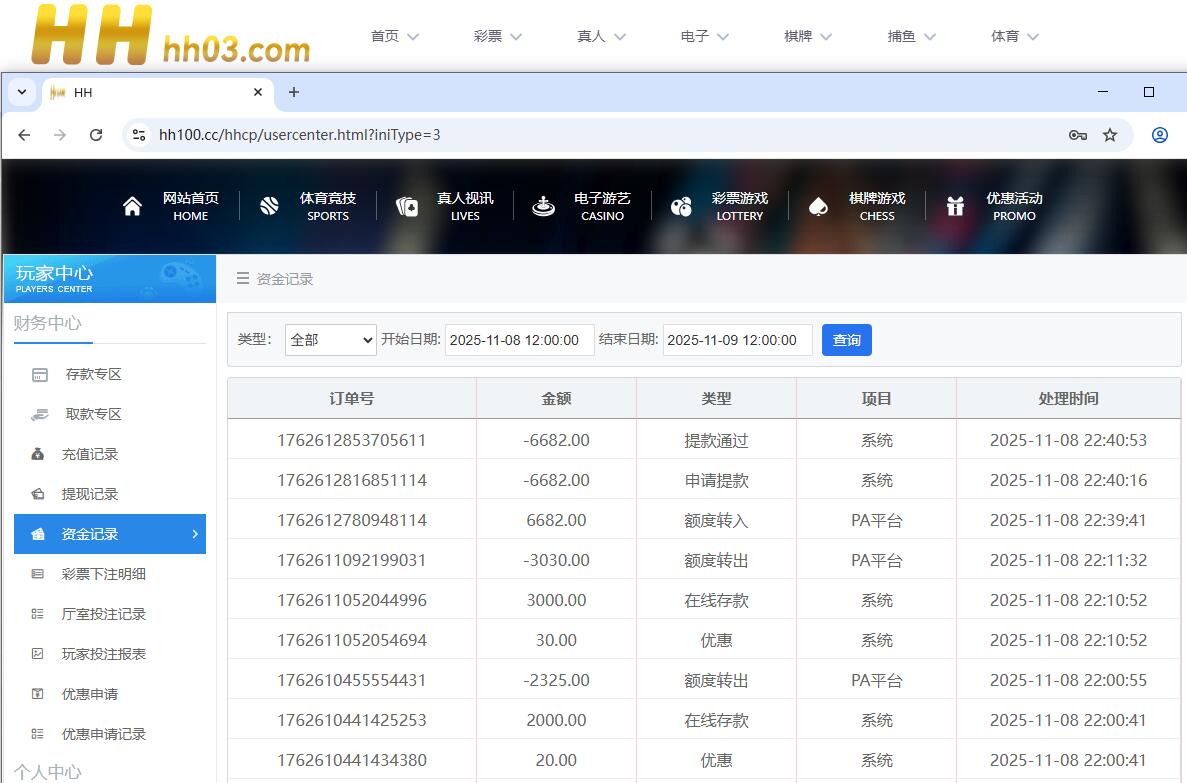Screen dimensions: 1187x783
Task: Open a new browser tab
Action: (294, 92)
